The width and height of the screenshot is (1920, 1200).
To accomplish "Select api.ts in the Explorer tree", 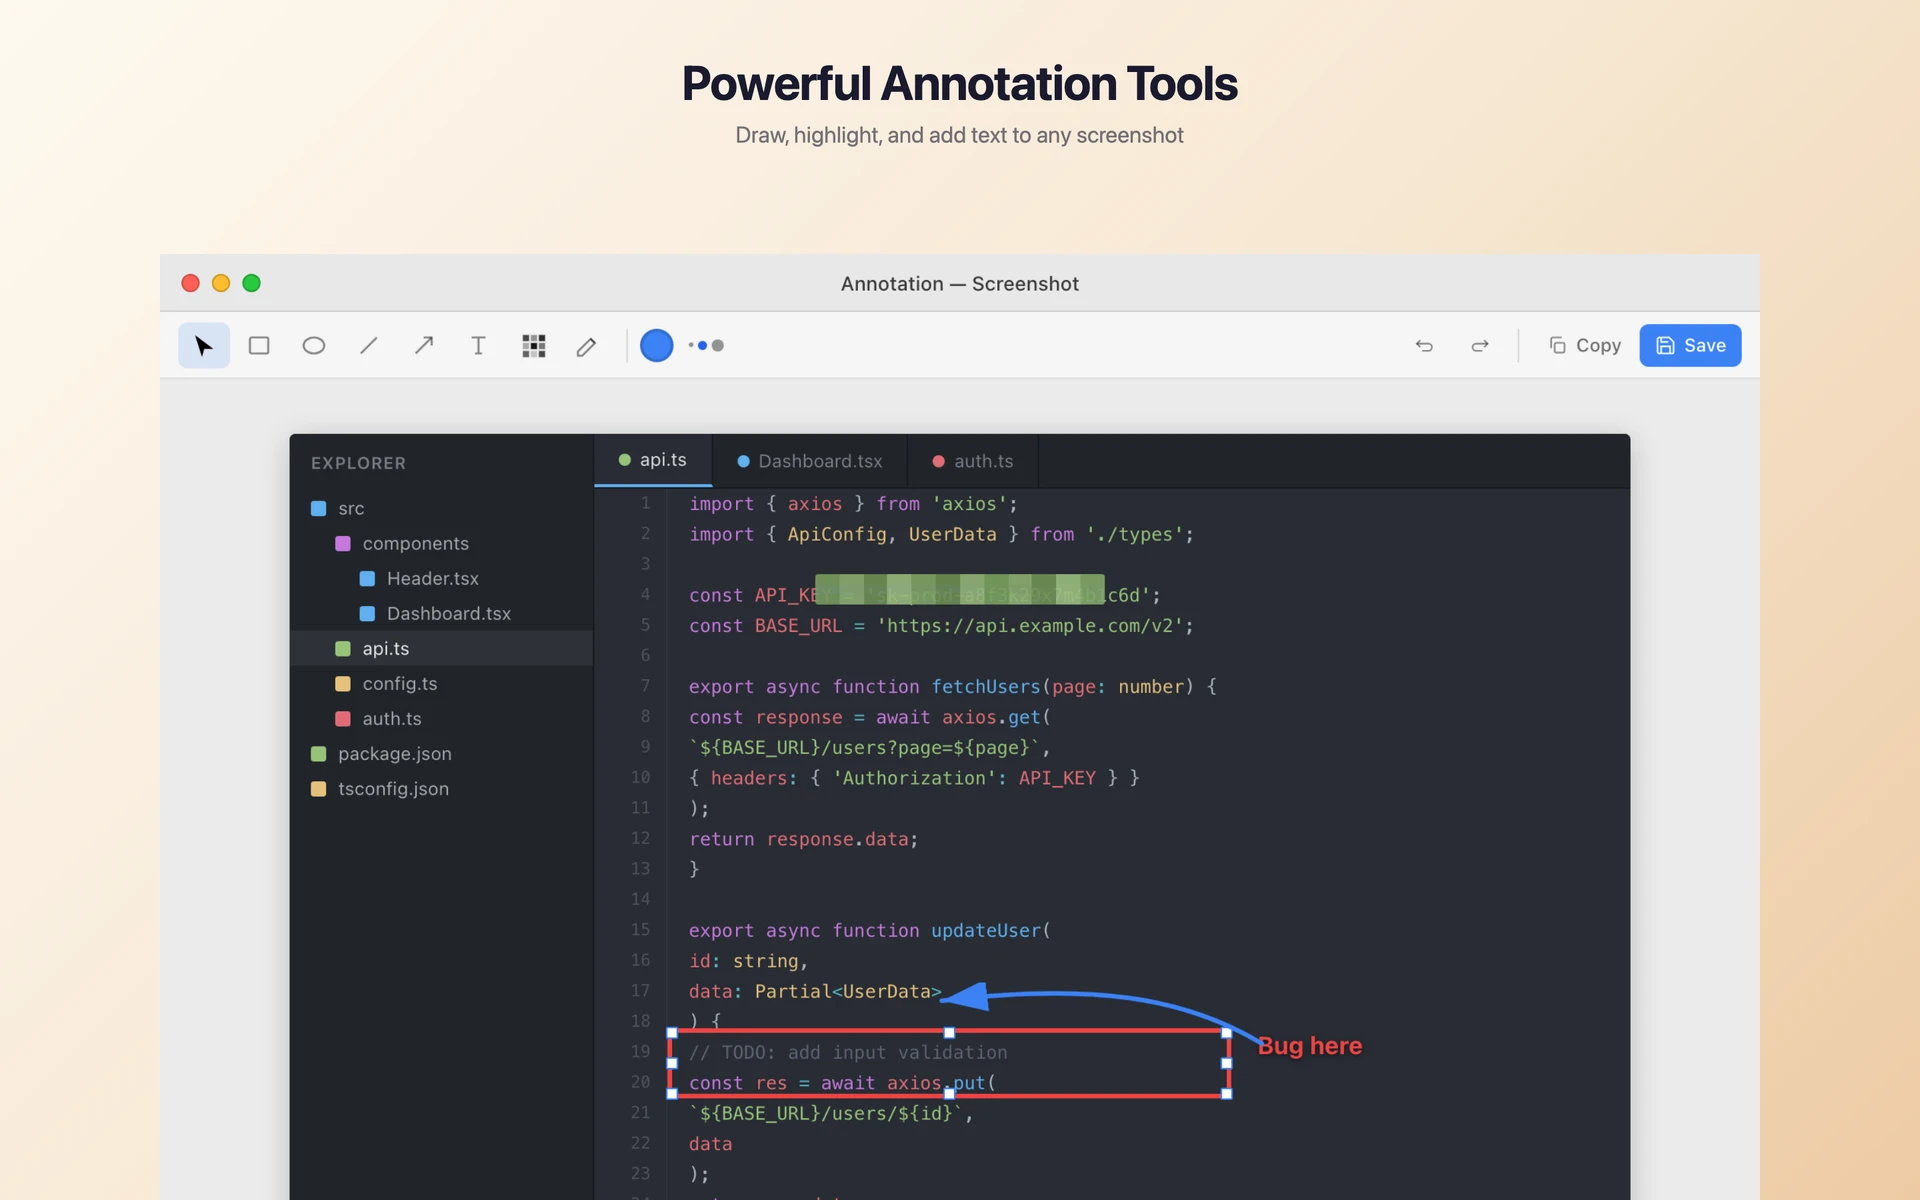I will click(441, 648).
